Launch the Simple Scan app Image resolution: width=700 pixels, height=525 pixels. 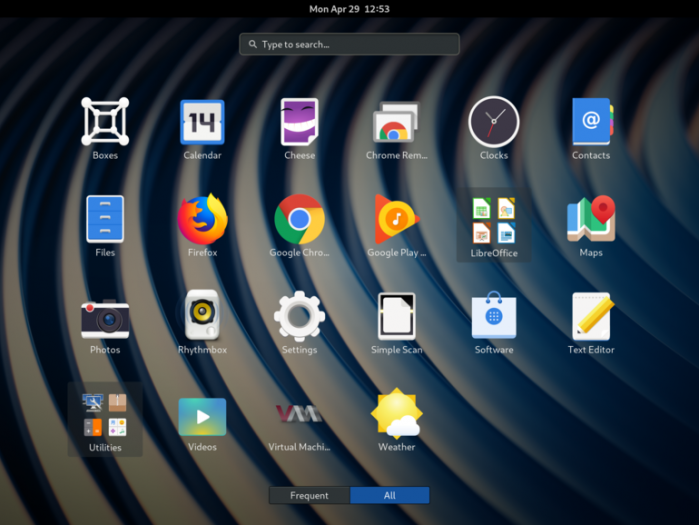pos(396,316)
